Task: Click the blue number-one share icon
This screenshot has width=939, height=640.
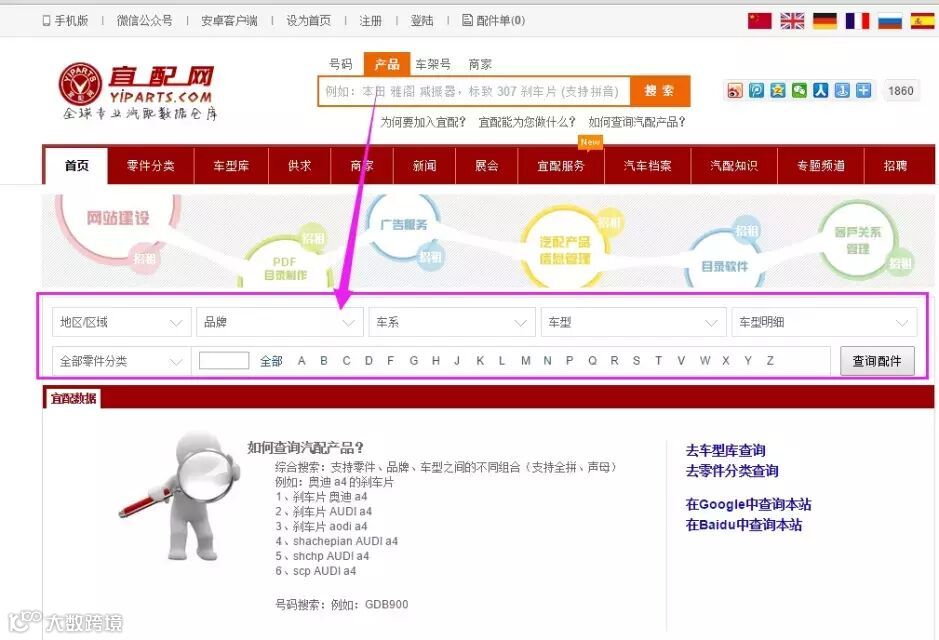Action: (842, 90)
